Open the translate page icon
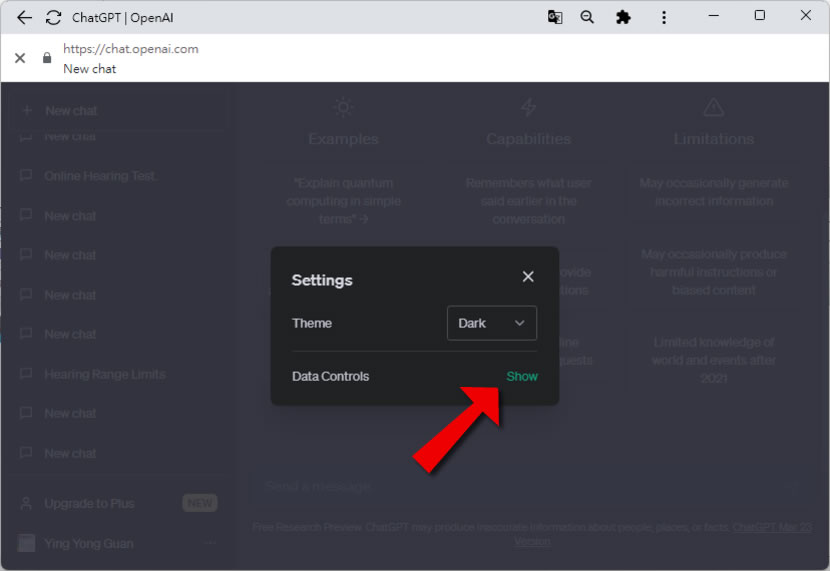Screen dimensions: 830x571 [554, 17]
